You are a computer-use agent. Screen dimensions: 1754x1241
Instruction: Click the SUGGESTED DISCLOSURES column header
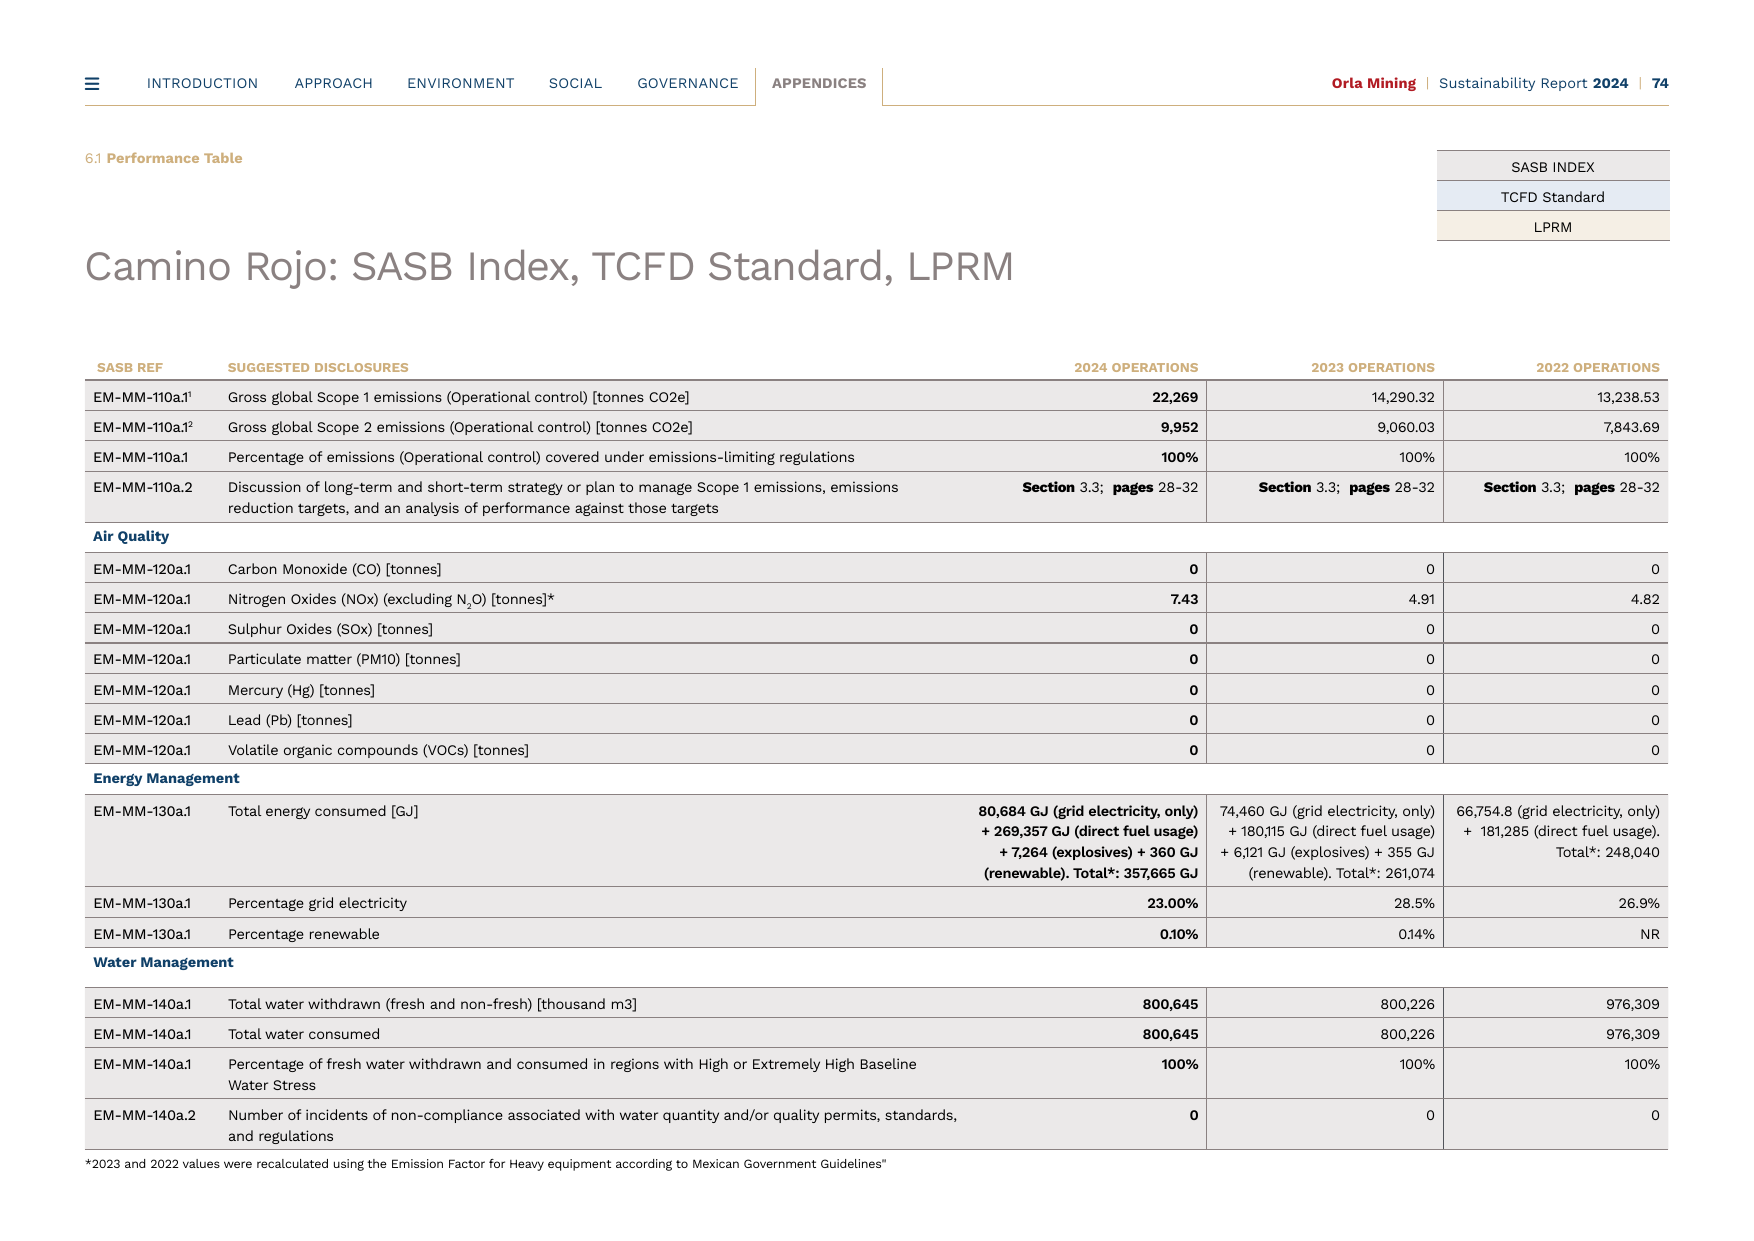click(318, 368)
